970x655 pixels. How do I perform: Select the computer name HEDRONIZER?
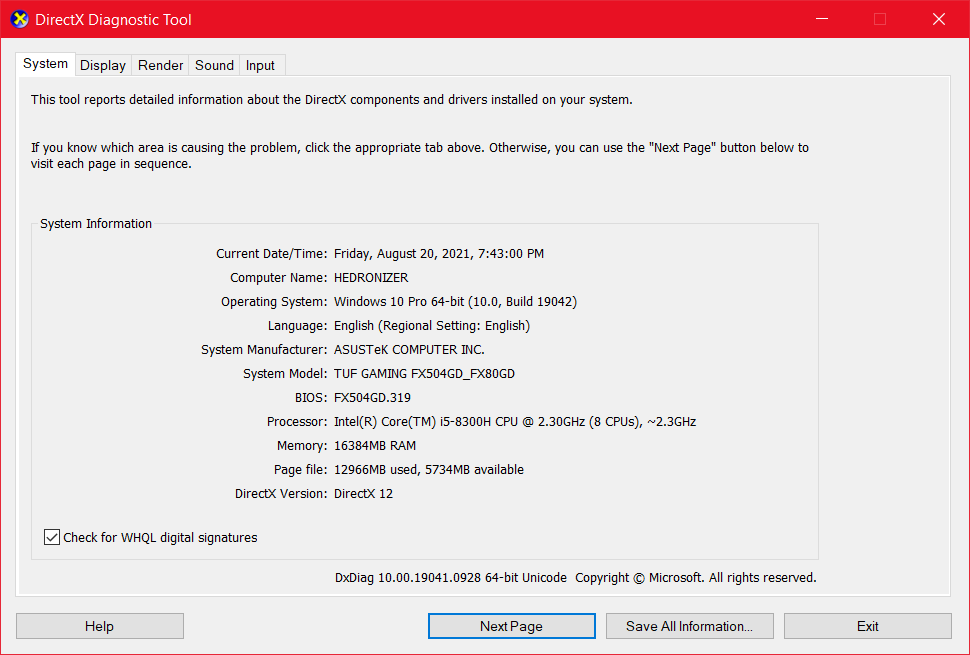[371, 278]
